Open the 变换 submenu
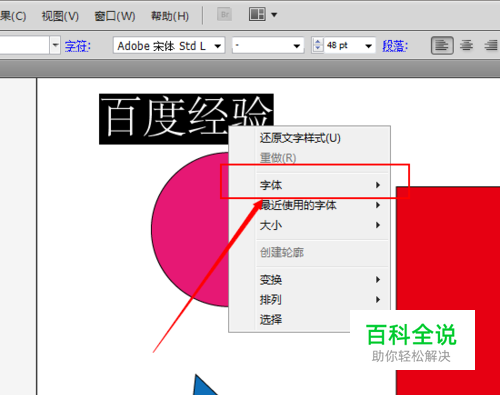The width and height of the screenshot is (500, 395). click(310, 279)
